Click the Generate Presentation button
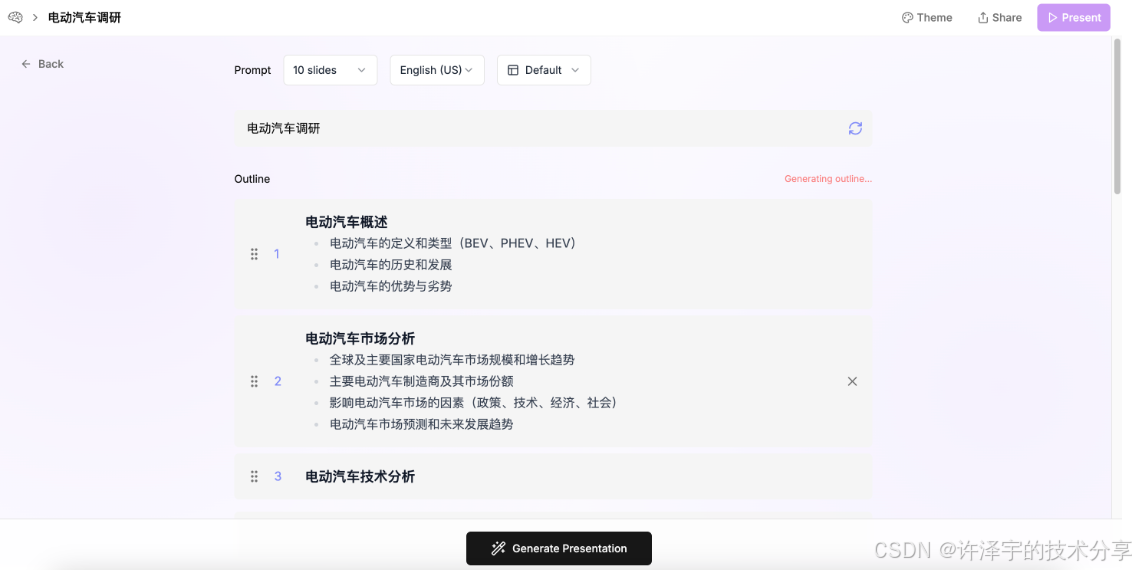This screenshot has height=570, width=1136. point(559,548)
